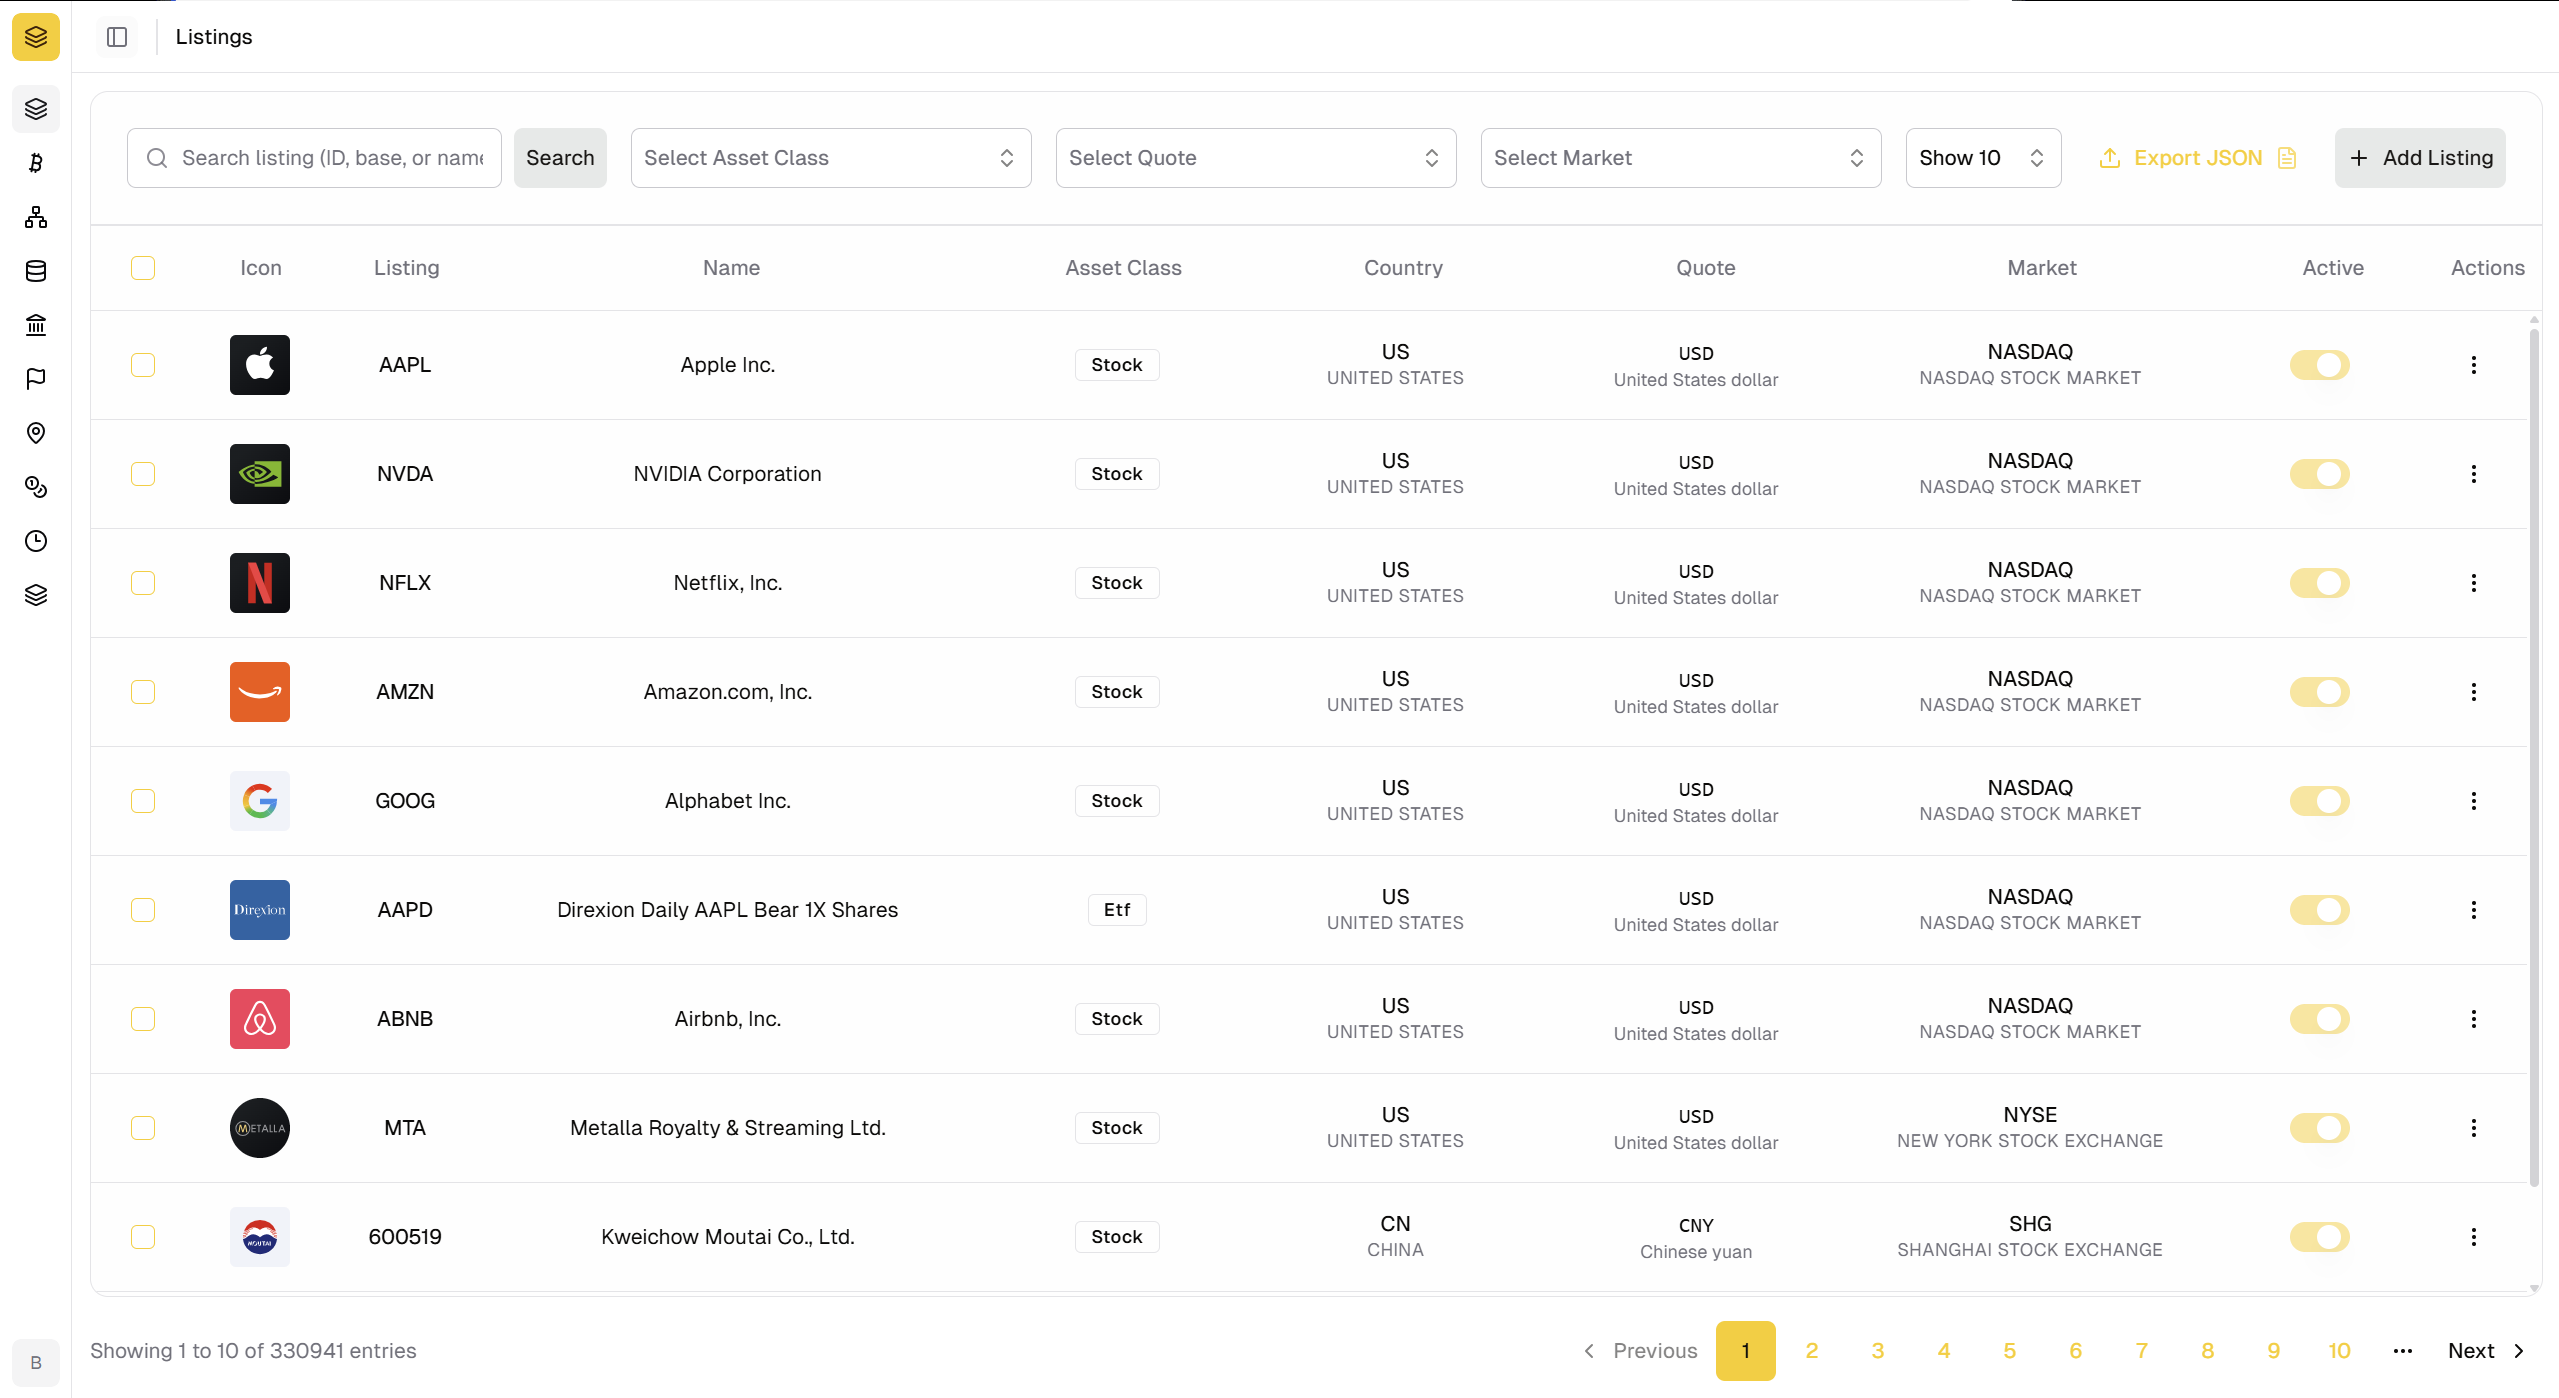2559x1398 pixels.
Task: Open actions menu for NVDA row
Action: pos(2473,474)
